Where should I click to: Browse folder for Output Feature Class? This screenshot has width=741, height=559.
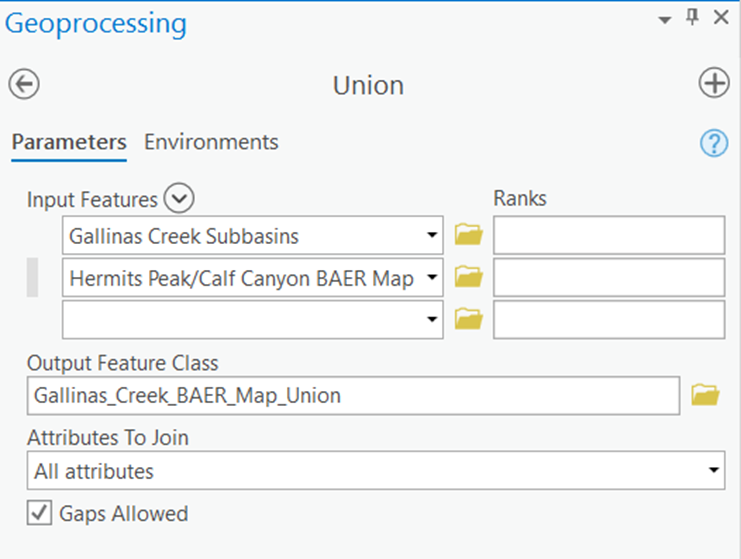705,396
